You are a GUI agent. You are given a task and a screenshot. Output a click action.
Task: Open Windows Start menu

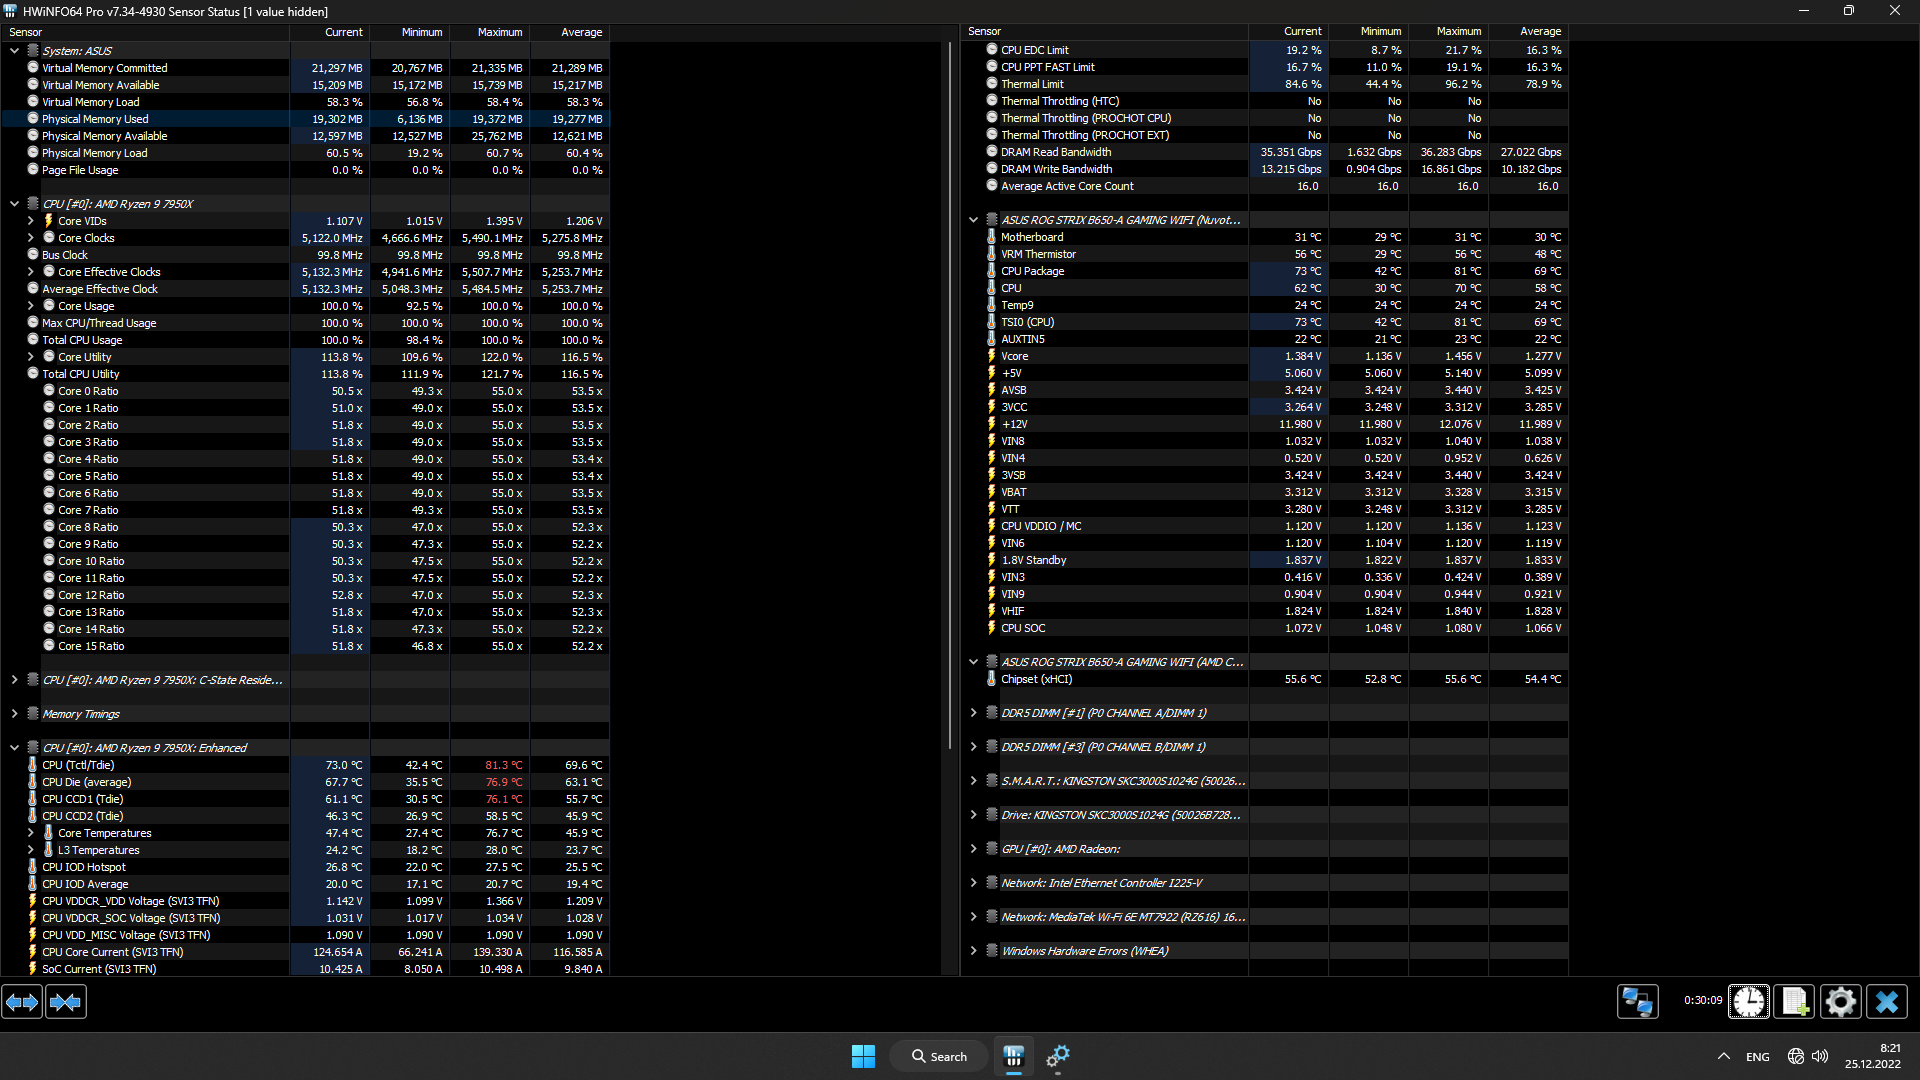(863, 1056)
